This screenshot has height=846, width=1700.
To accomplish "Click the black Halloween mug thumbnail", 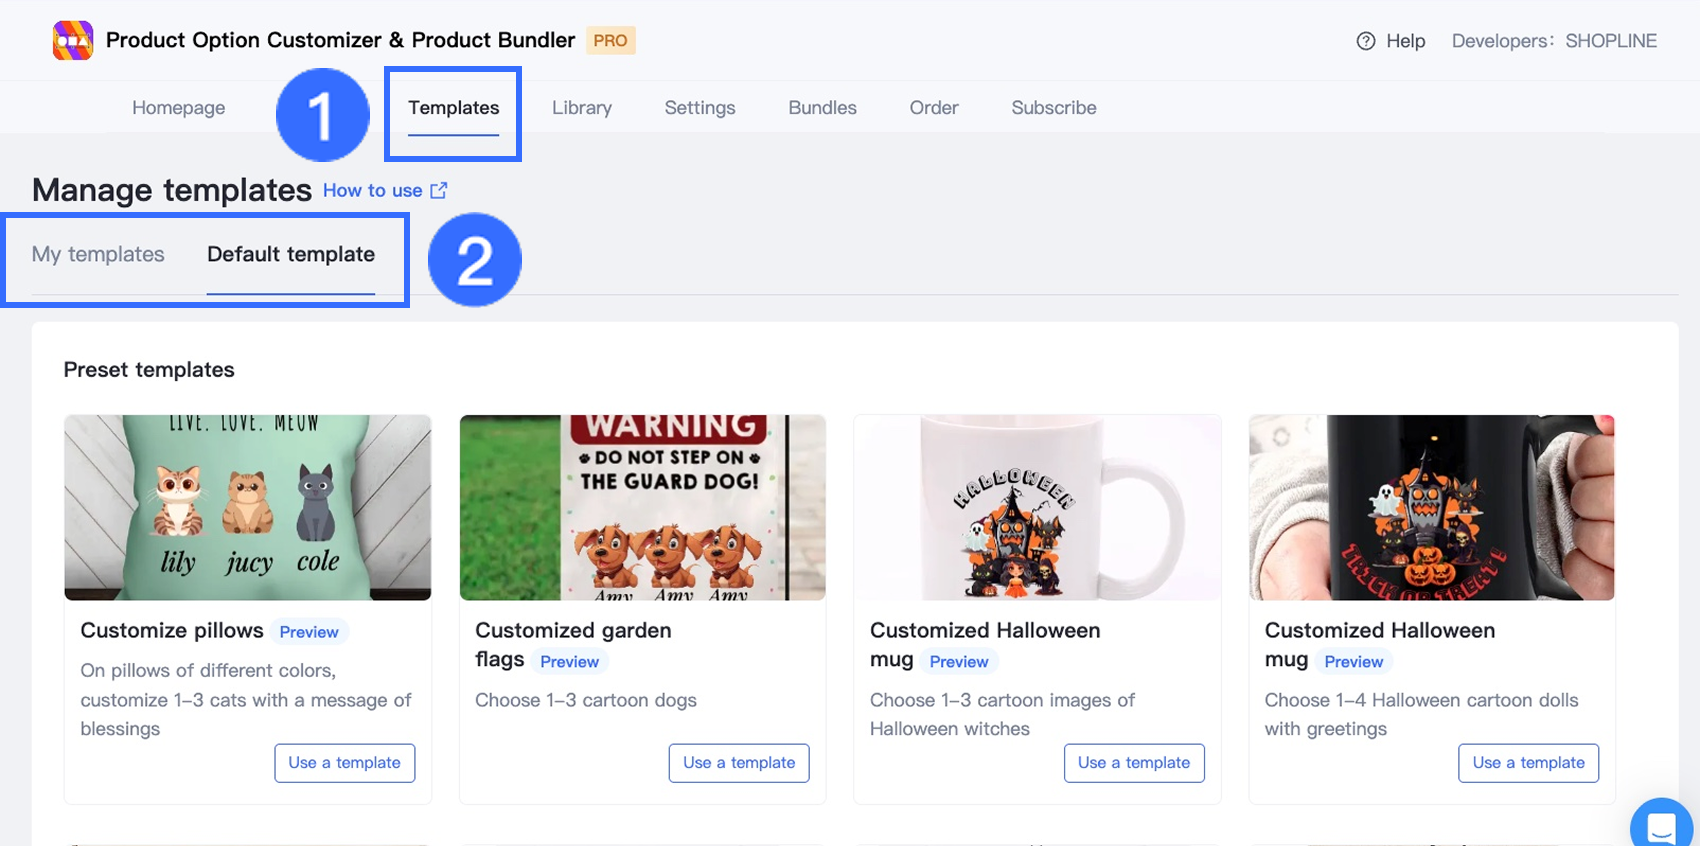I will 1431,507.
